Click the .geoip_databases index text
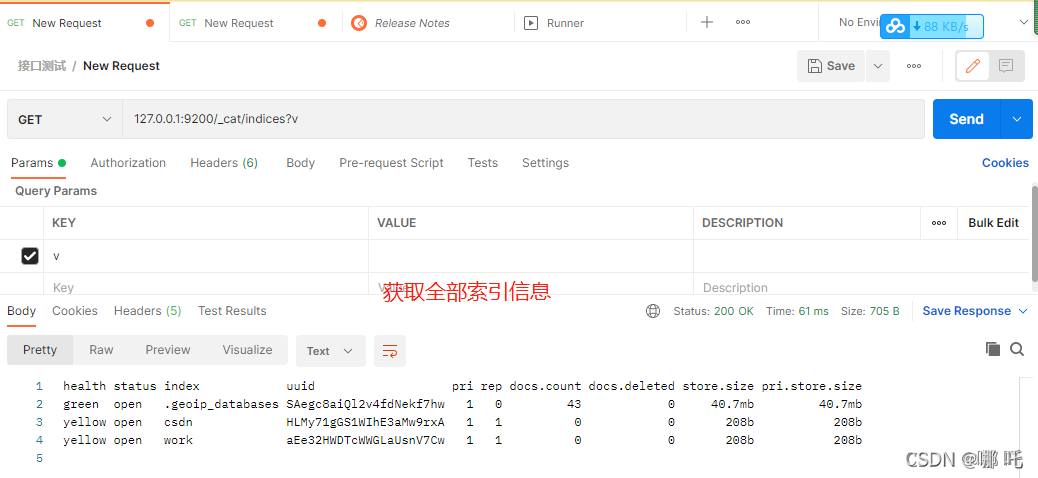This screenshot has height=478, width=1038. coord(222,404)
